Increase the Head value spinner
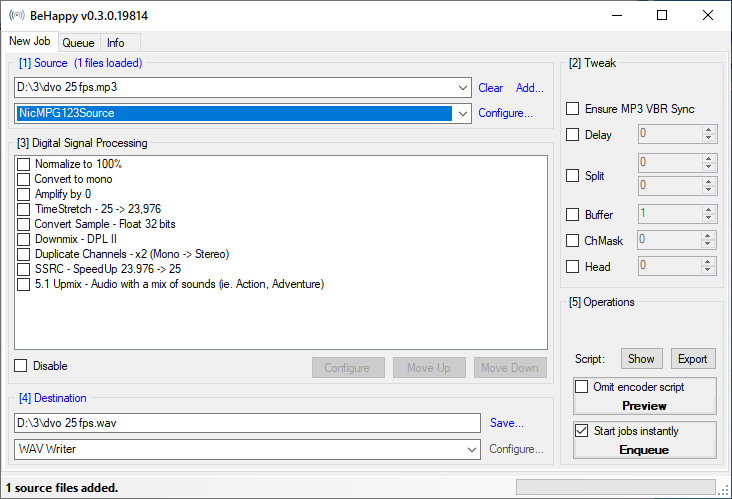This screenshot has height=499, width=732. point(708,262)
